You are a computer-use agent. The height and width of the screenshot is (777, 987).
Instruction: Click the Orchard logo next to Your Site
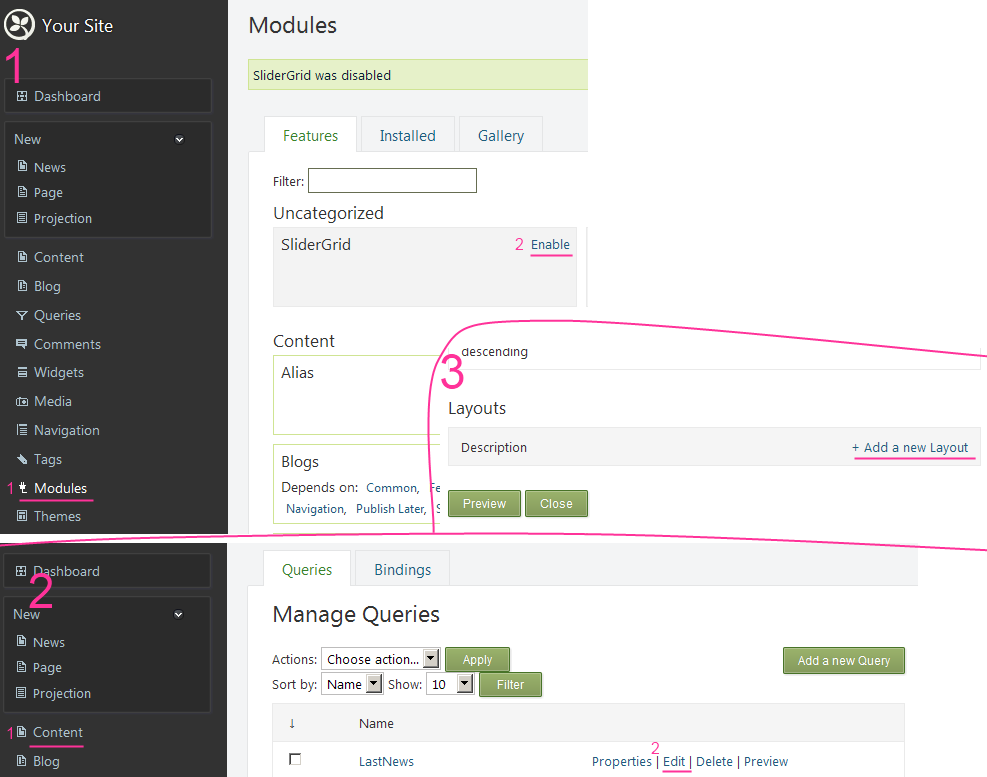pos(20,25)
